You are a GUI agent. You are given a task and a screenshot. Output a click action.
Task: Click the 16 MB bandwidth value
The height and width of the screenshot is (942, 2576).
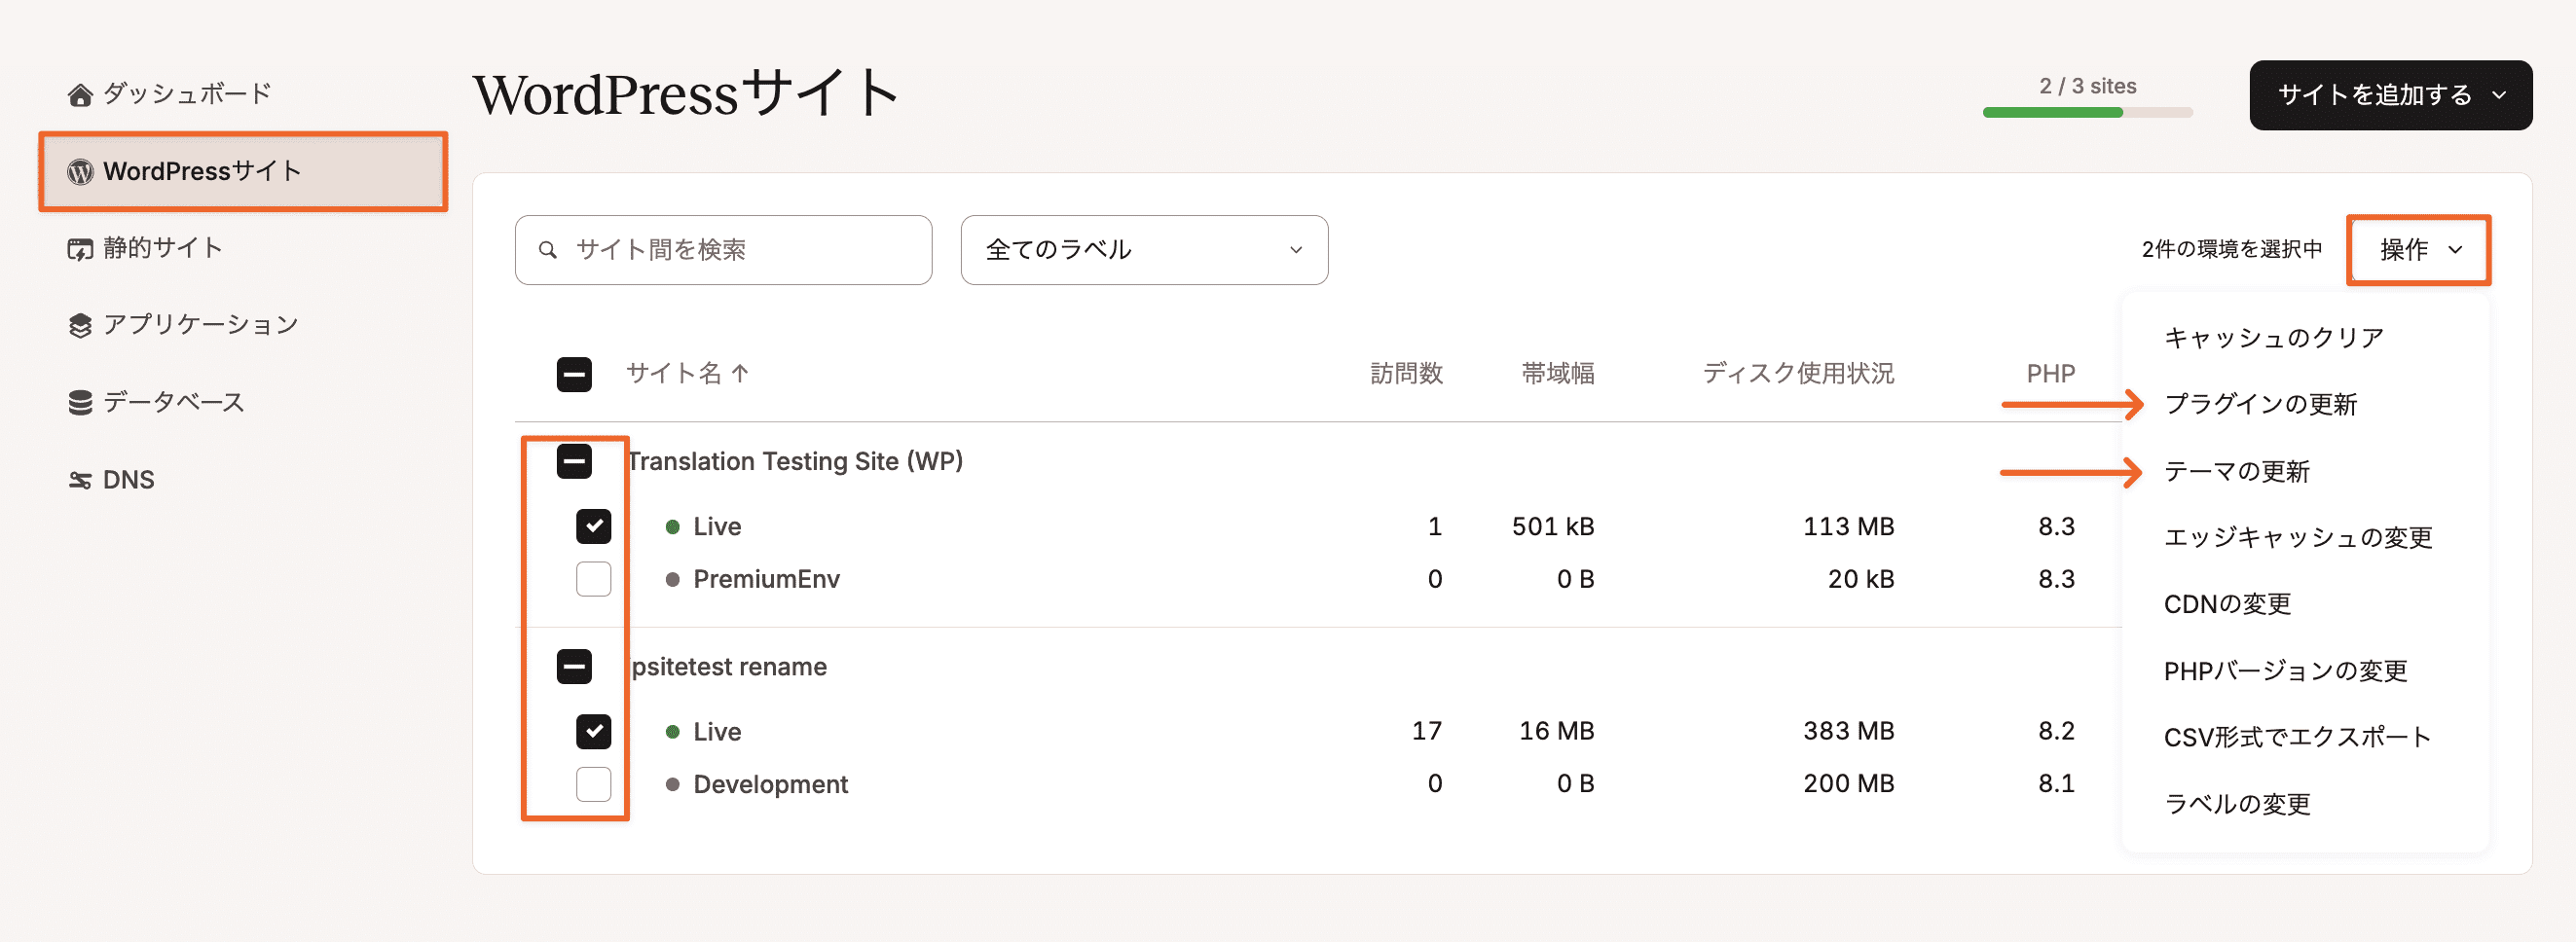pyautogui.click(x=1556, y=732)
